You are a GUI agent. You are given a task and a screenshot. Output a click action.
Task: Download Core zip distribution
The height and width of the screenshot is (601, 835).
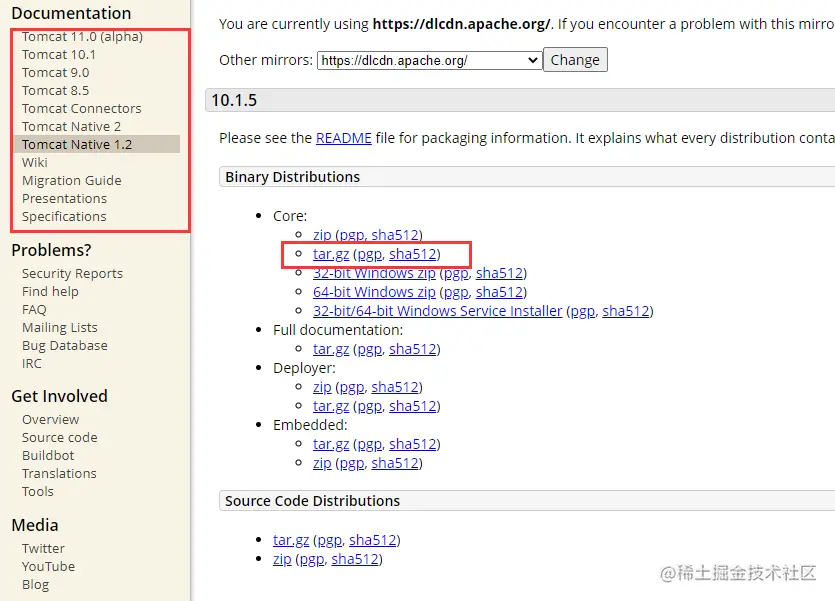(x=322, y=235)
